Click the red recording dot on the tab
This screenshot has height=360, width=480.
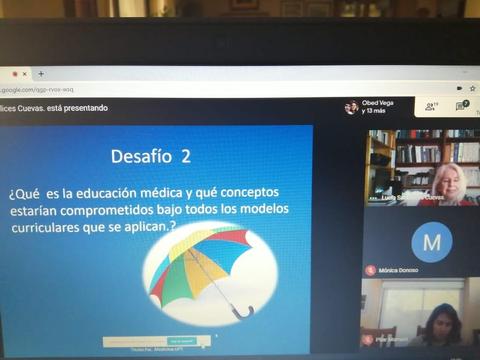(x=15, y=74)
